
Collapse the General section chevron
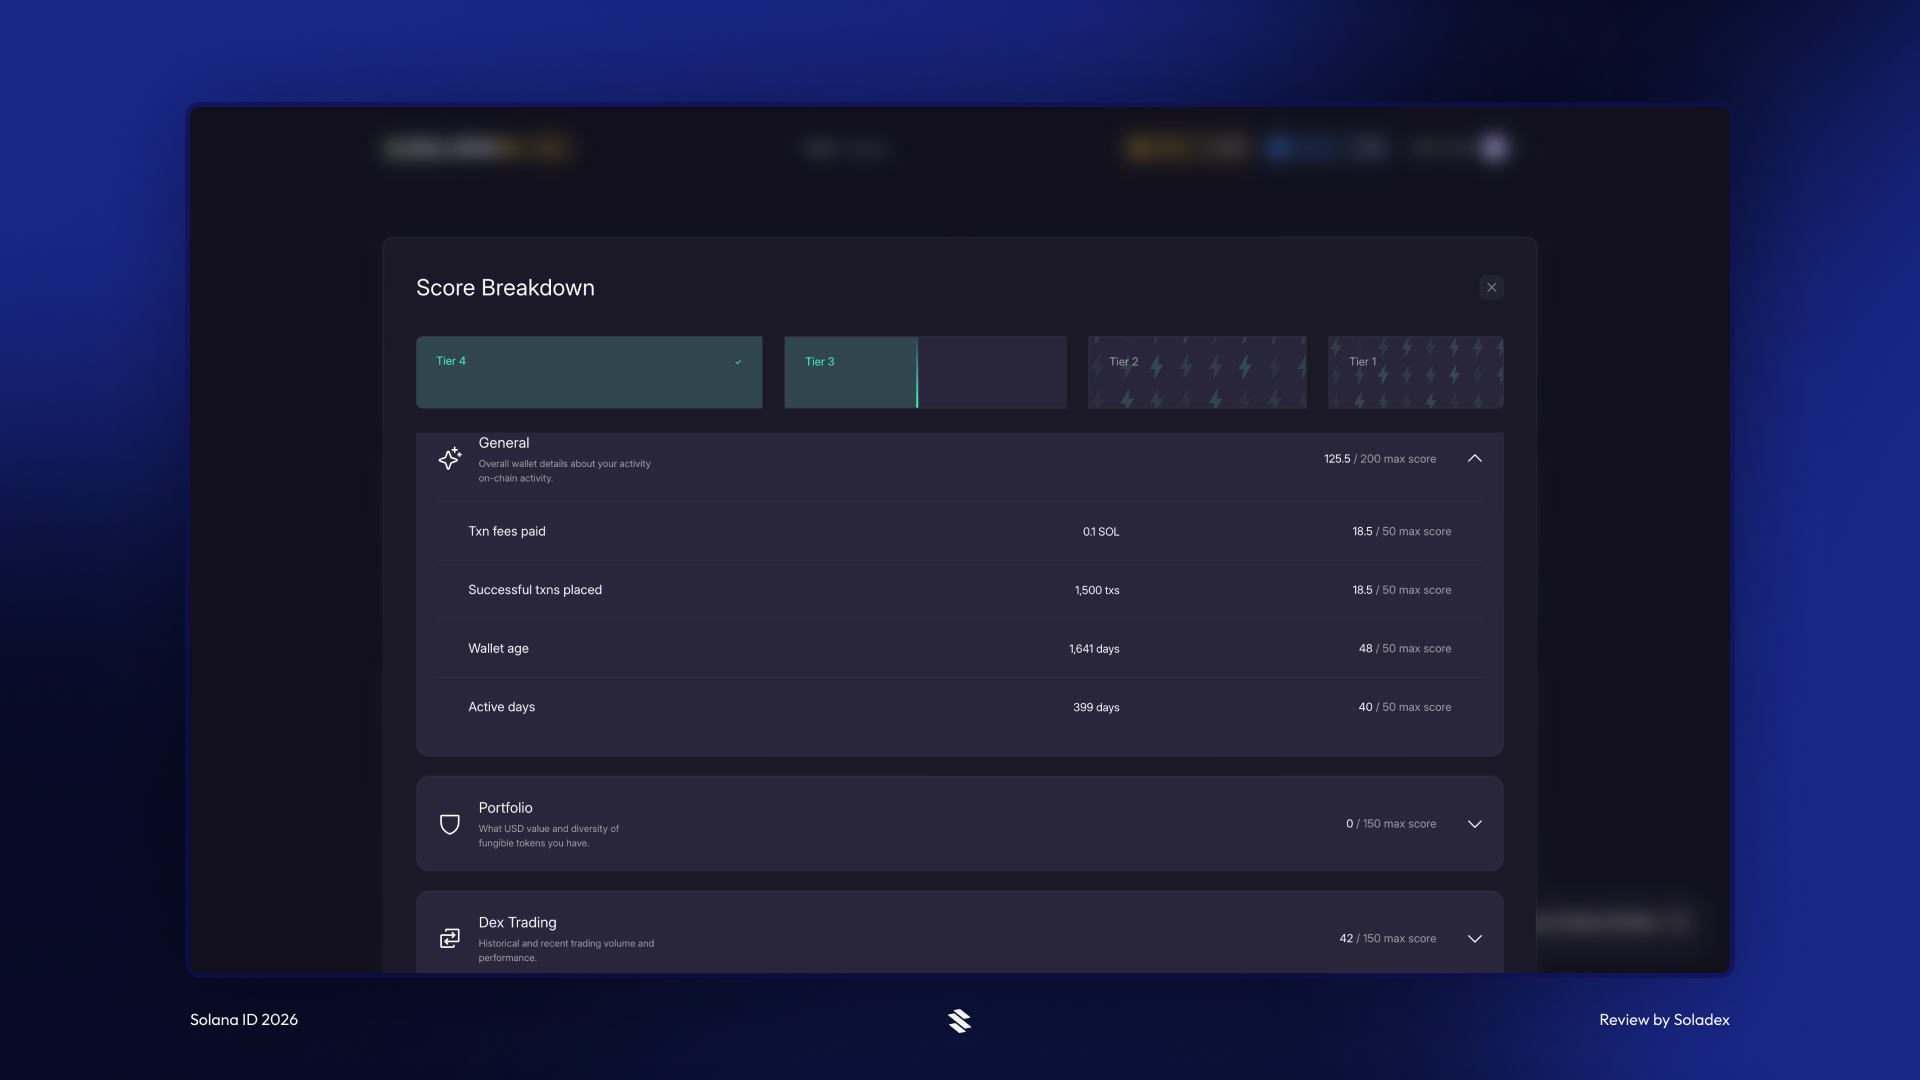point(1474,458)
